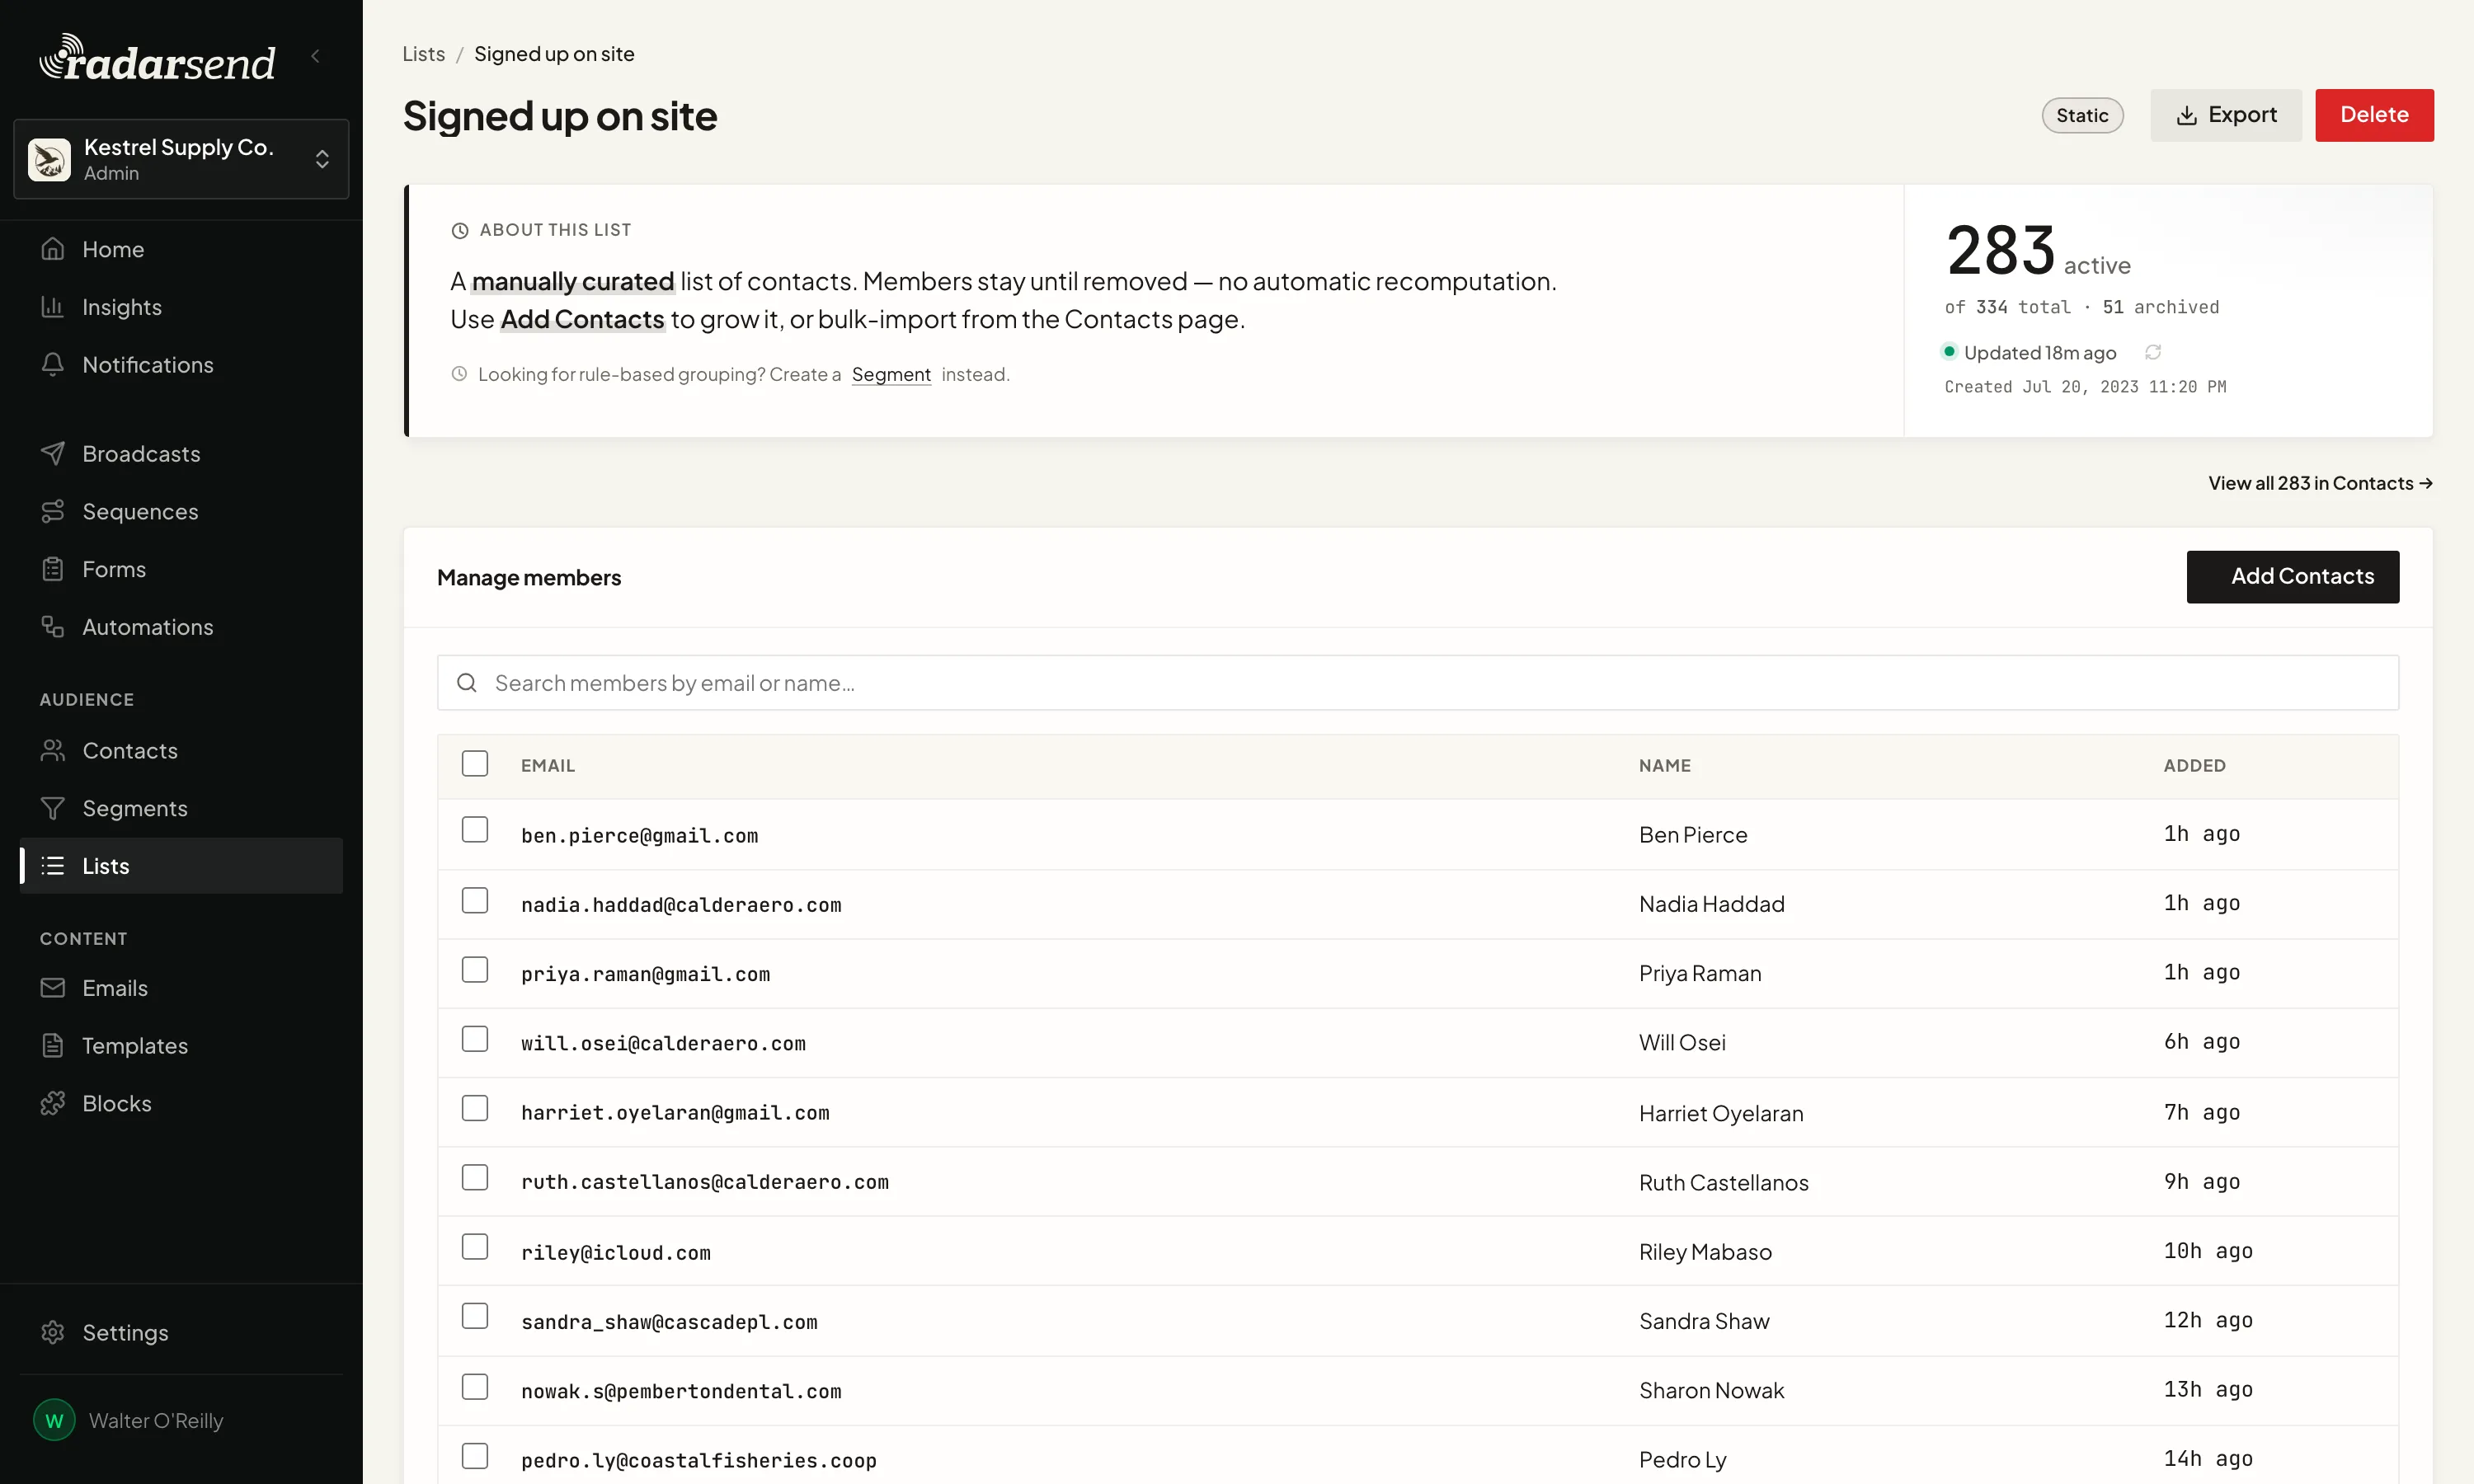Click the Walter O'Reilly user avatar

54,1420
